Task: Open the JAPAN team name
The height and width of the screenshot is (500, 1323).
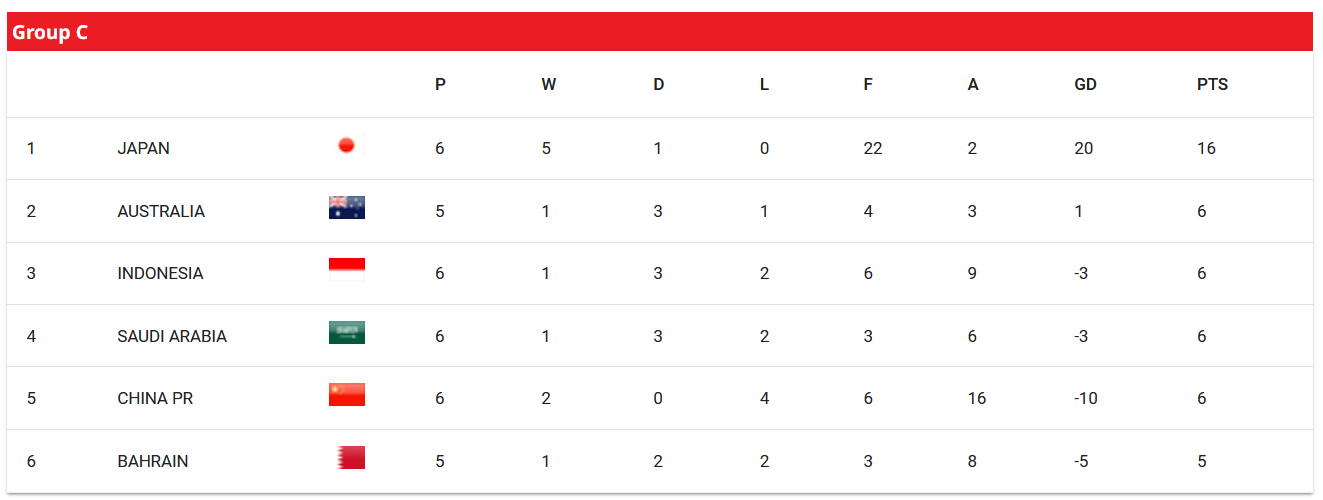Action: [143, 148]
